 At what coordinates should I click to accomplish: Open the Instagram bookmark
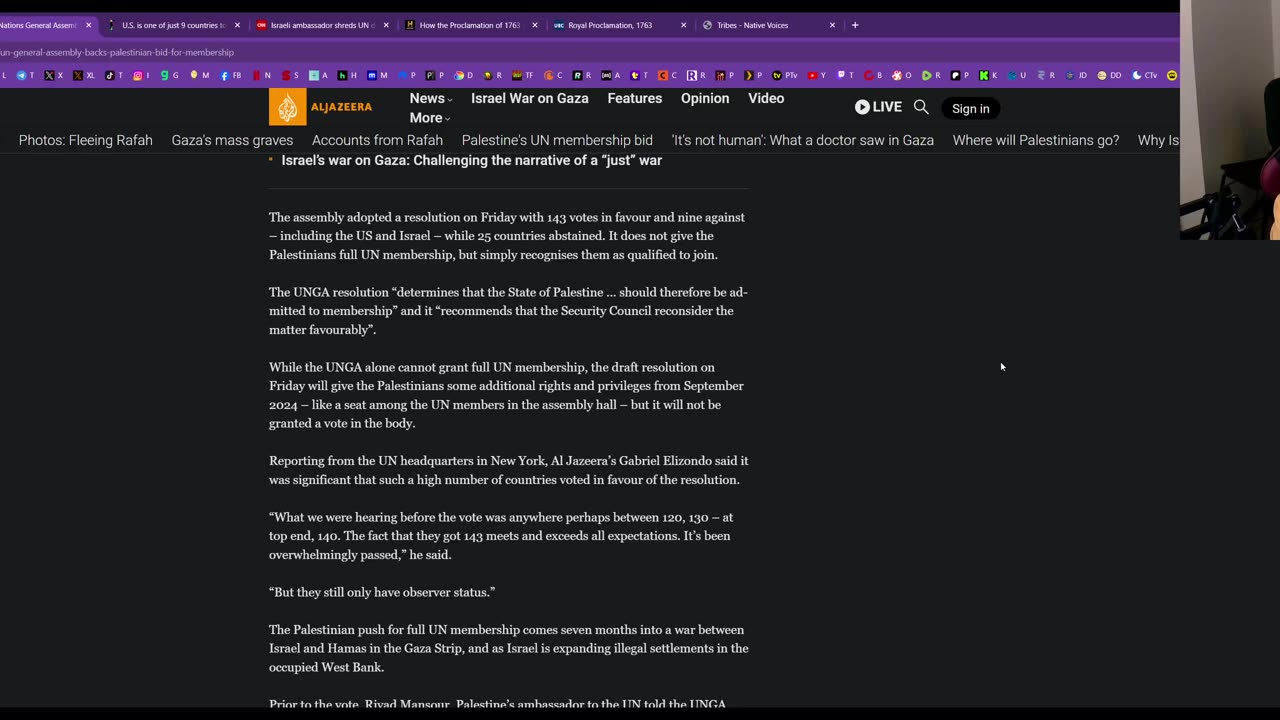pos(141,75)
